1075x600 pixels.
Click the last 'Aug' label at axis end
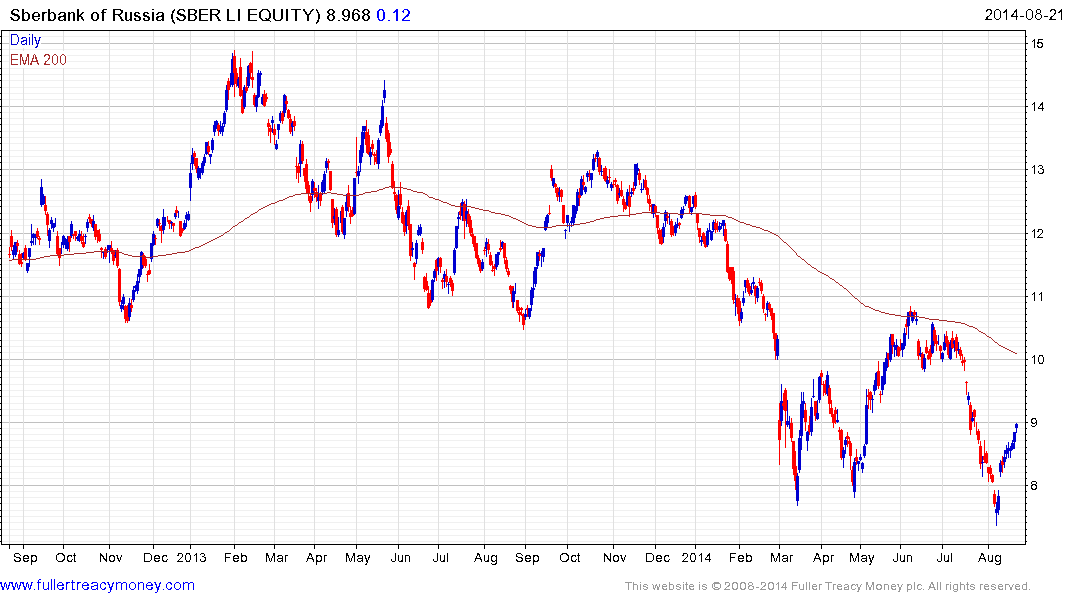tap(989, 557)
